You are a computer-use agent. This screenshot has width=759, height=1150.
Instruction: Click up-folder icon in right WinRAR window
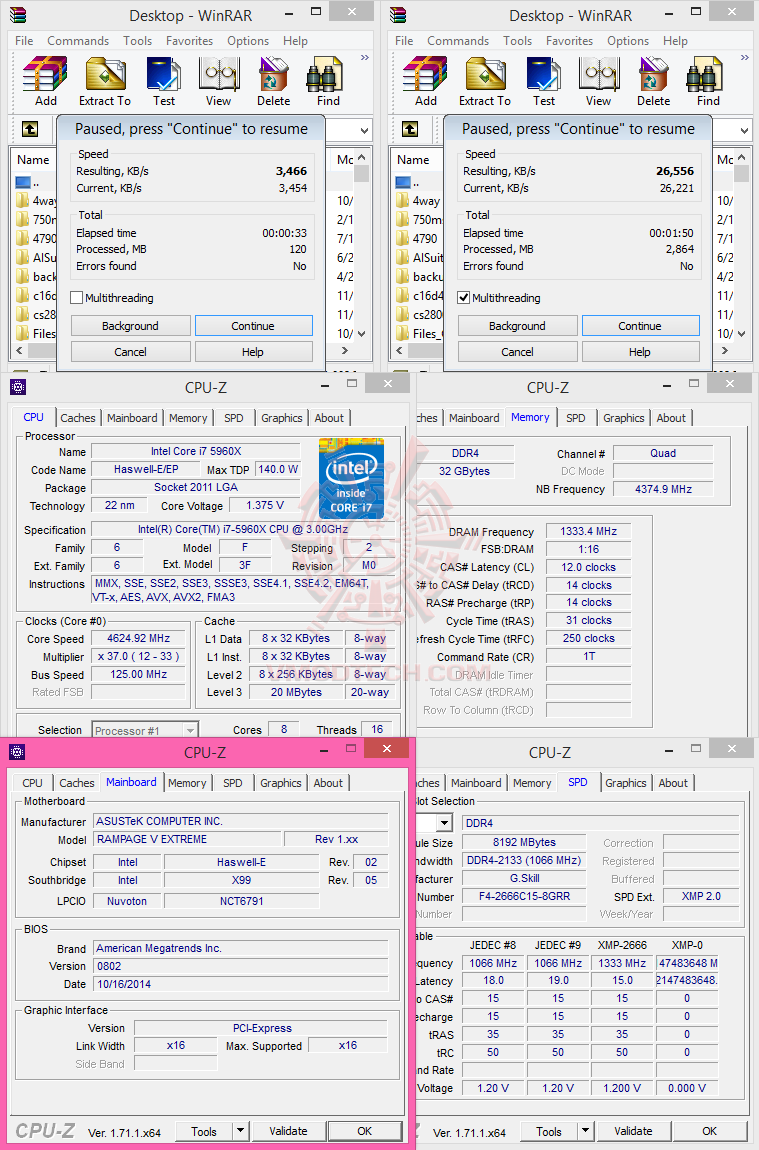[410, 130]
